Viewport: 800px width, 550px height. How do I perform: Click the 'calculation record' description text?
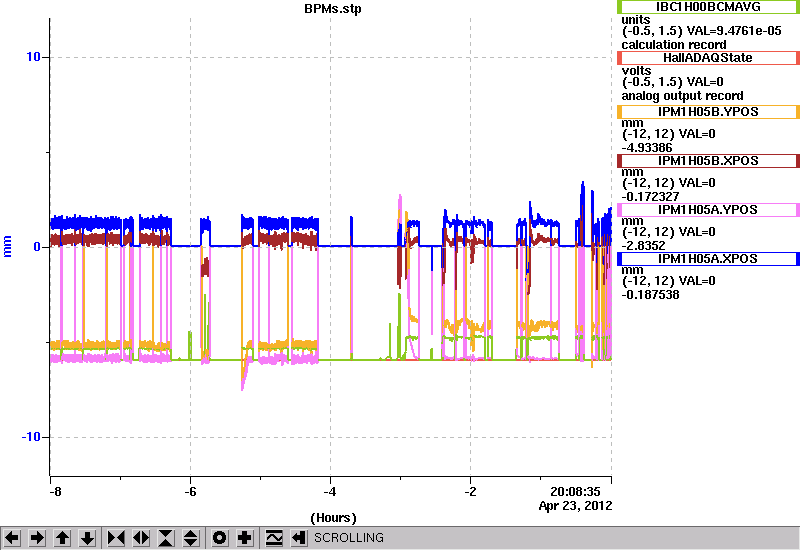[x=673, y=44]
